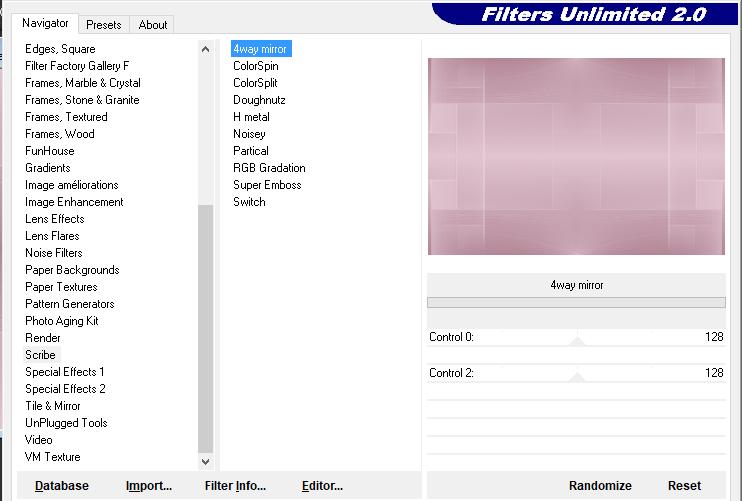Choose Tile & Mirror category
This screenshot has height=501, width=742.
(x=53, y=406)
